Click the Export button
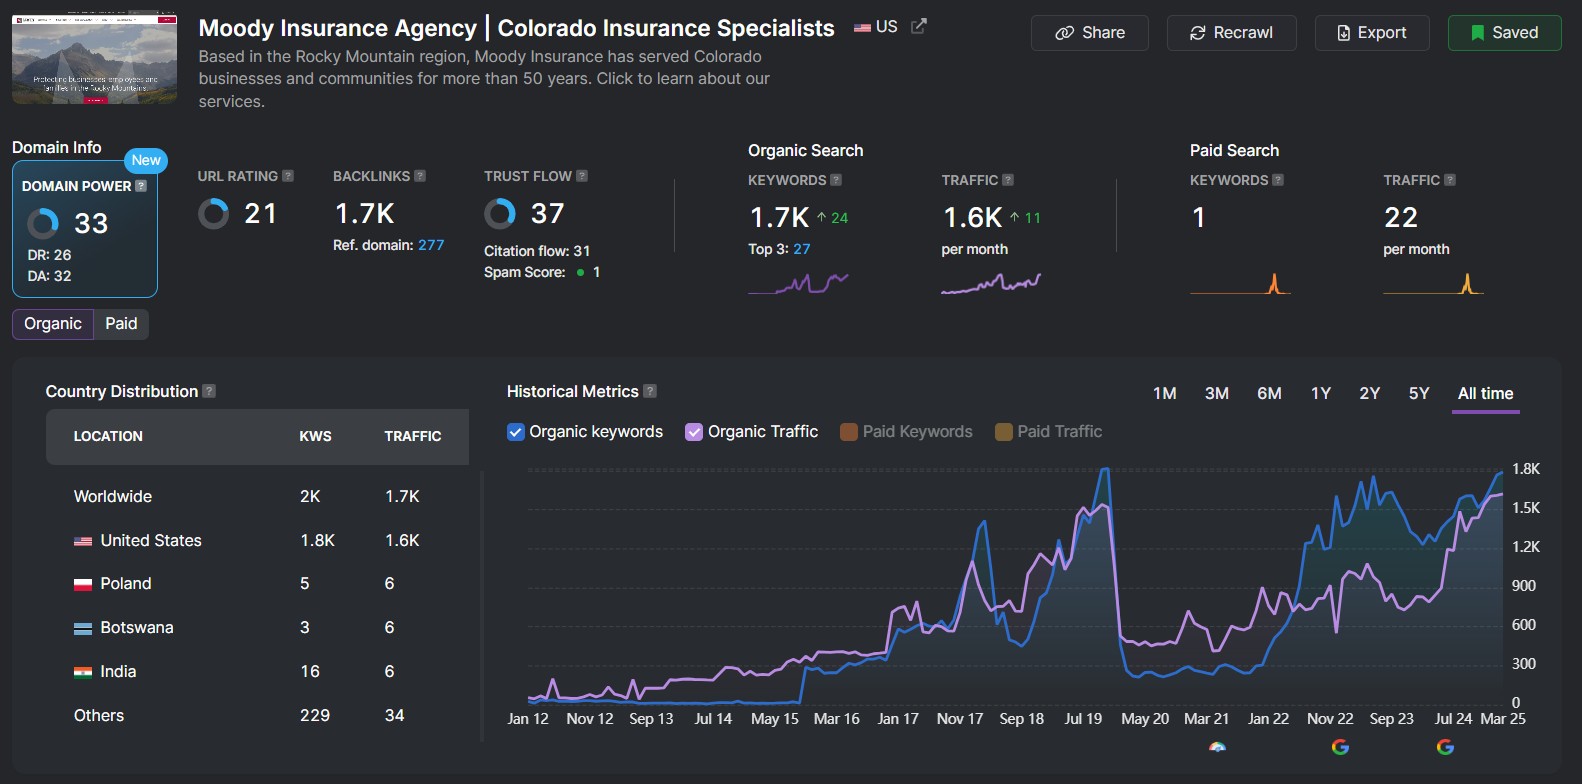The image size is (1582, 784). coord(1372,33)
